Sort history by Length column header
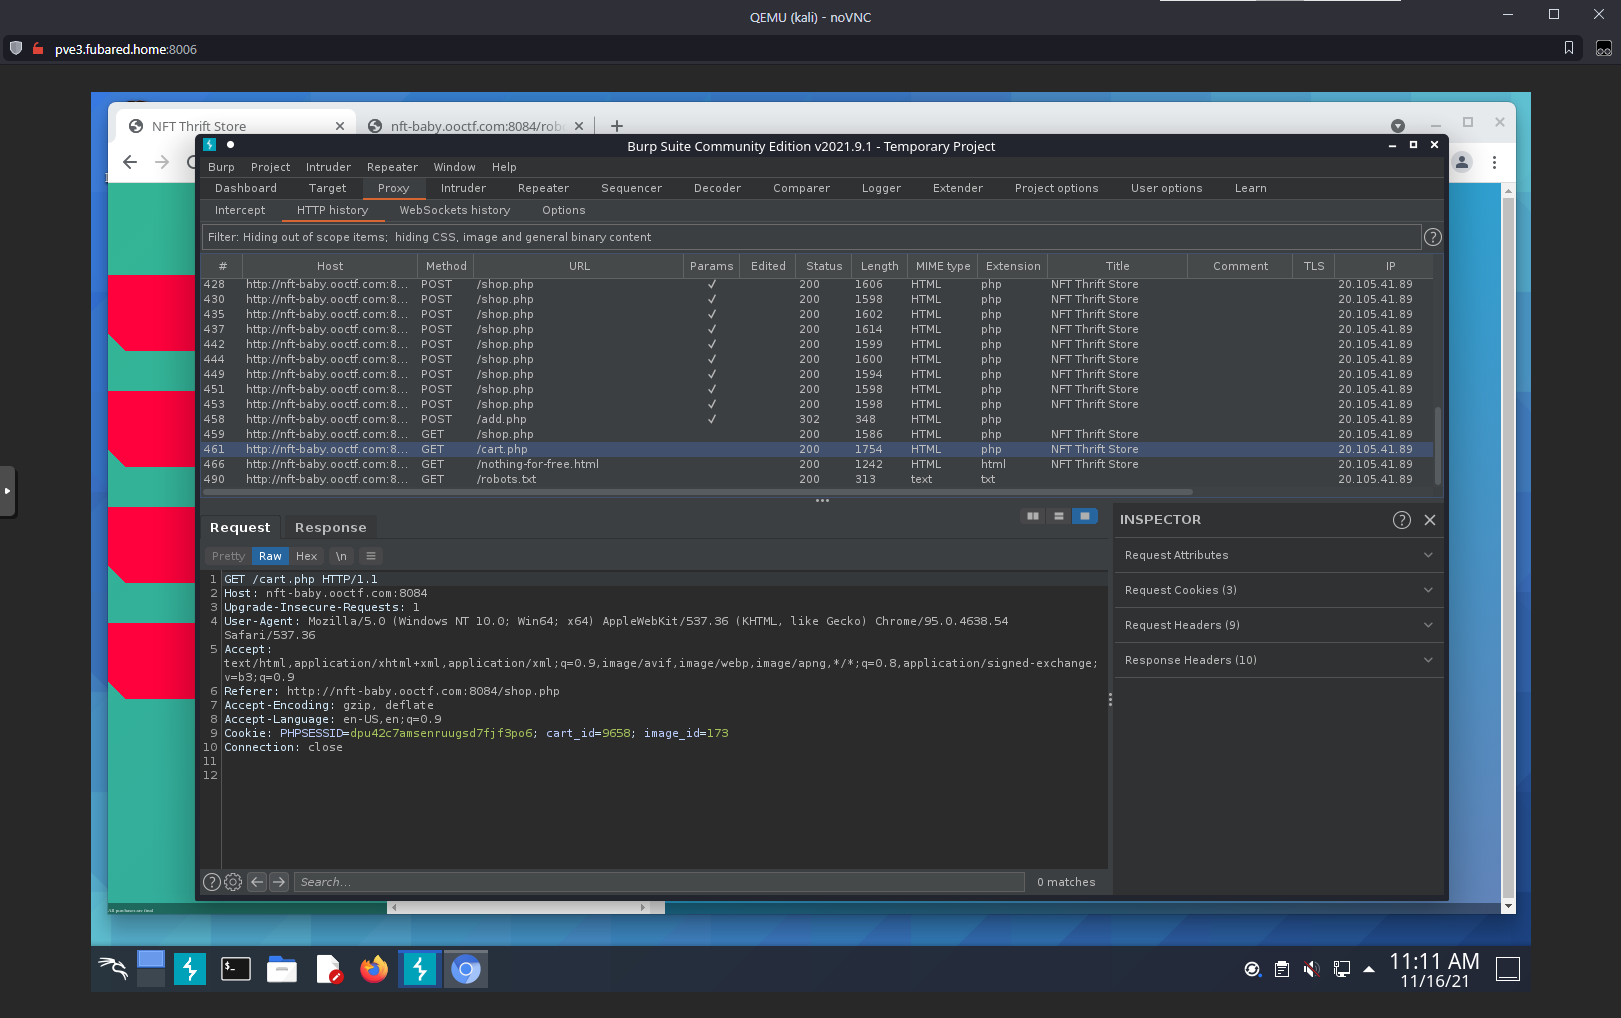 pos(880,266)
